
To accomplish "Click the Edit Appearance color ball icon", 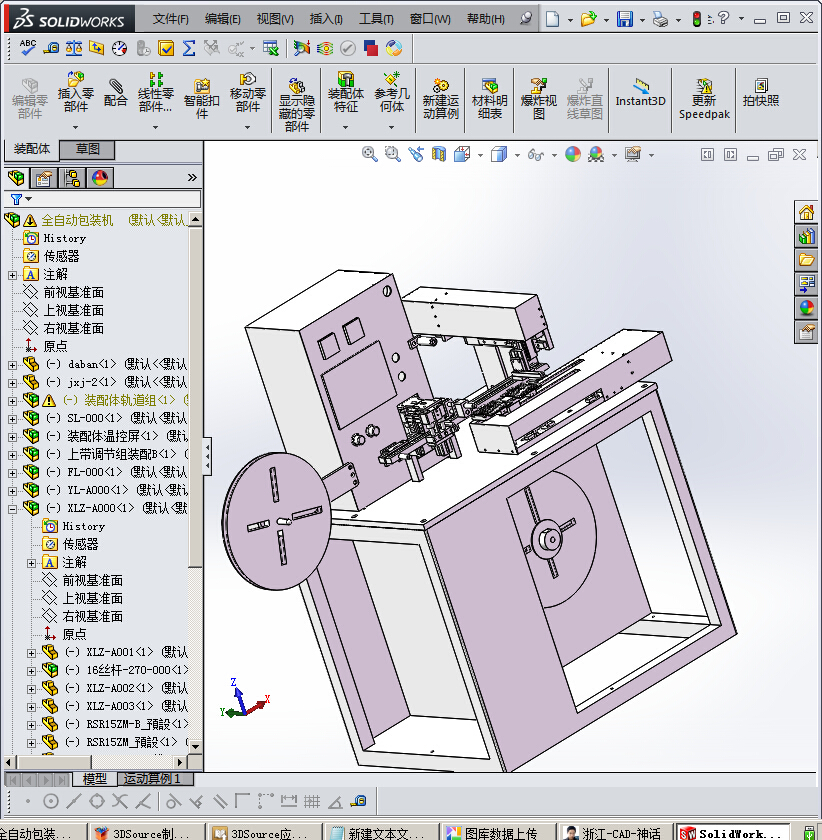I will click(573, 154).
